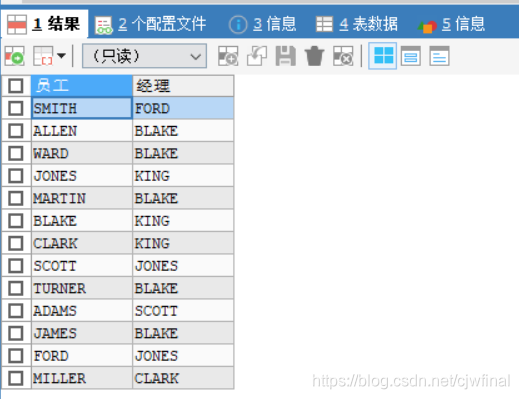Screen dimensions: 519x399
Task: Select the WARD cell
Action: pos(82,153)
